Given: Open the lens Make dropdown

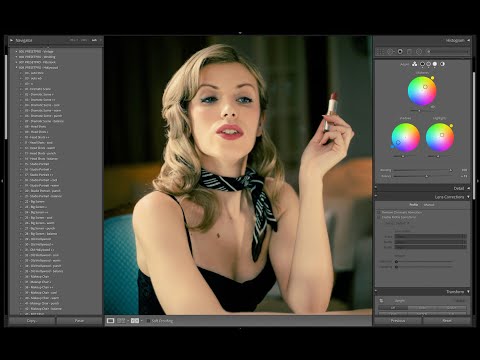Looking at the screenshot, I should 430,236.
